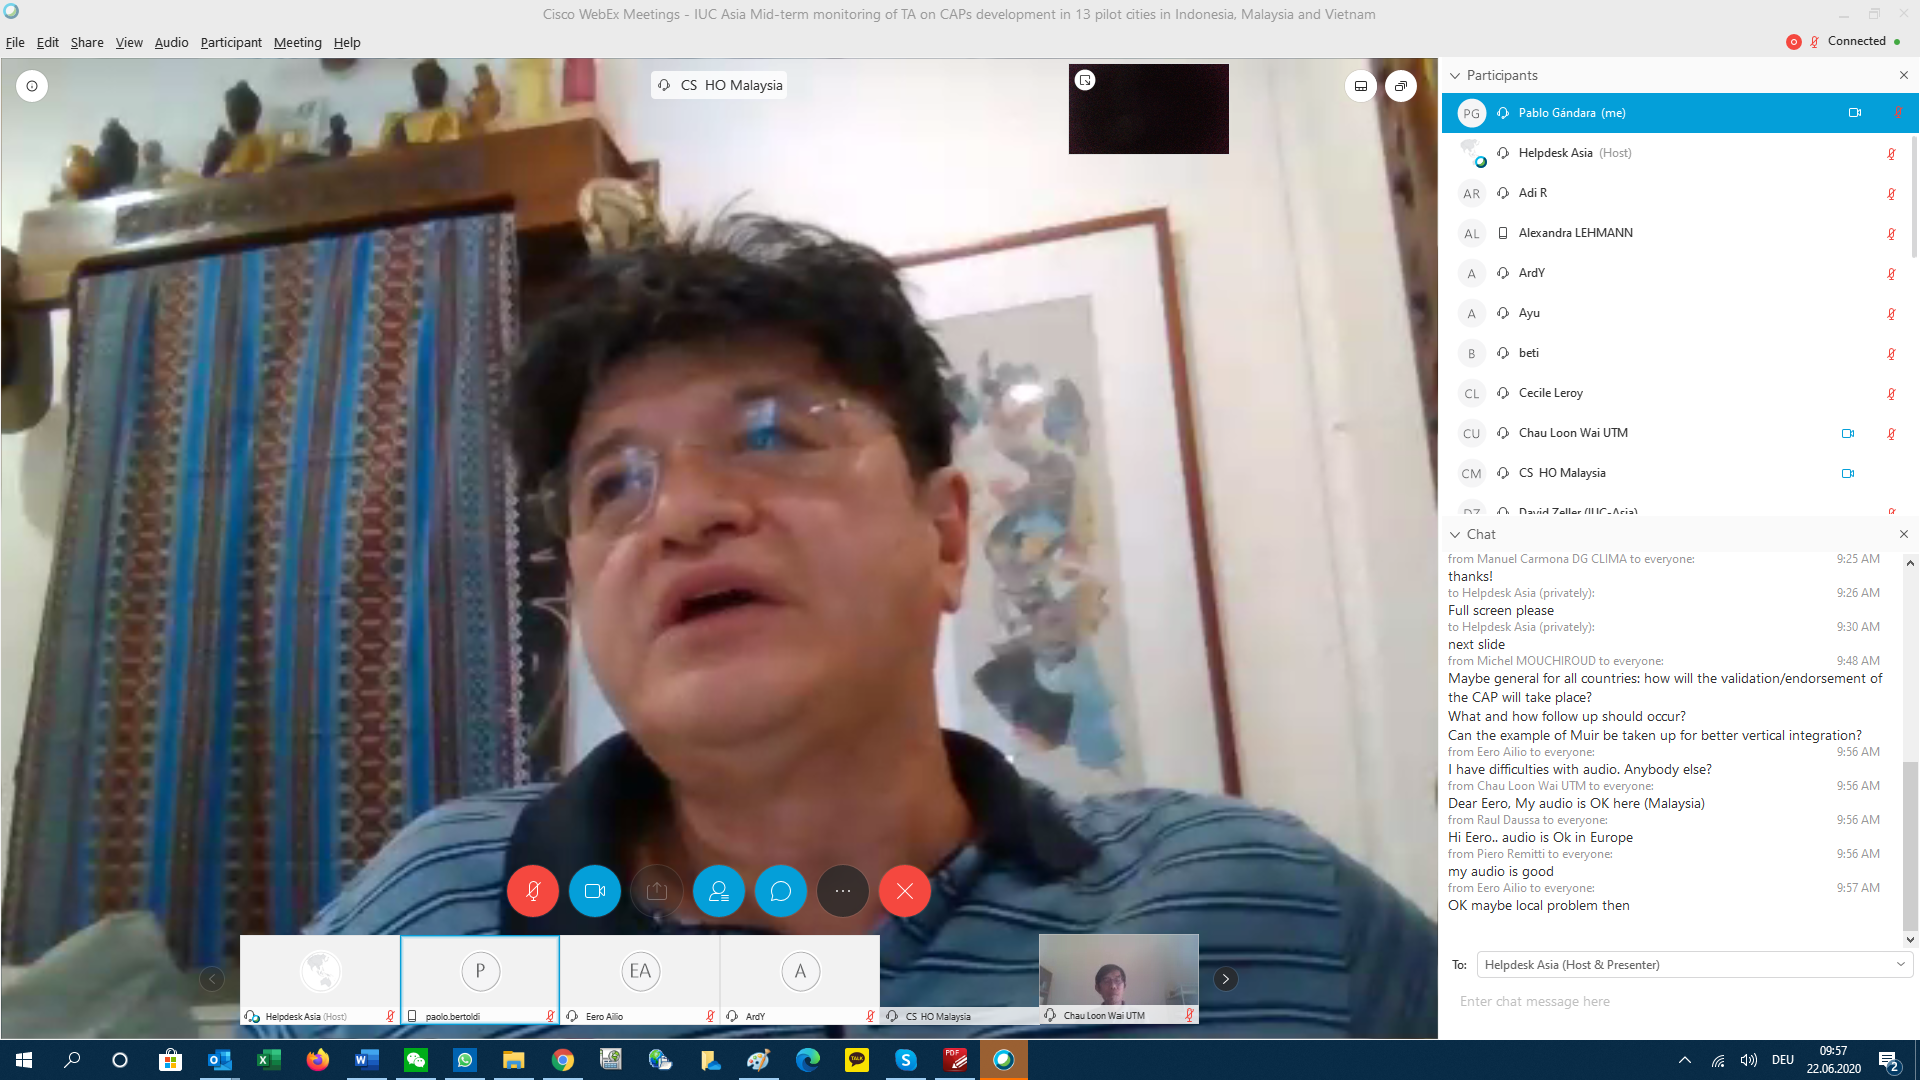The width and height of the screenshot is (1920, 1080).
Task: Click the chat scrollbar down arrow
Action: coord(1910,940)
